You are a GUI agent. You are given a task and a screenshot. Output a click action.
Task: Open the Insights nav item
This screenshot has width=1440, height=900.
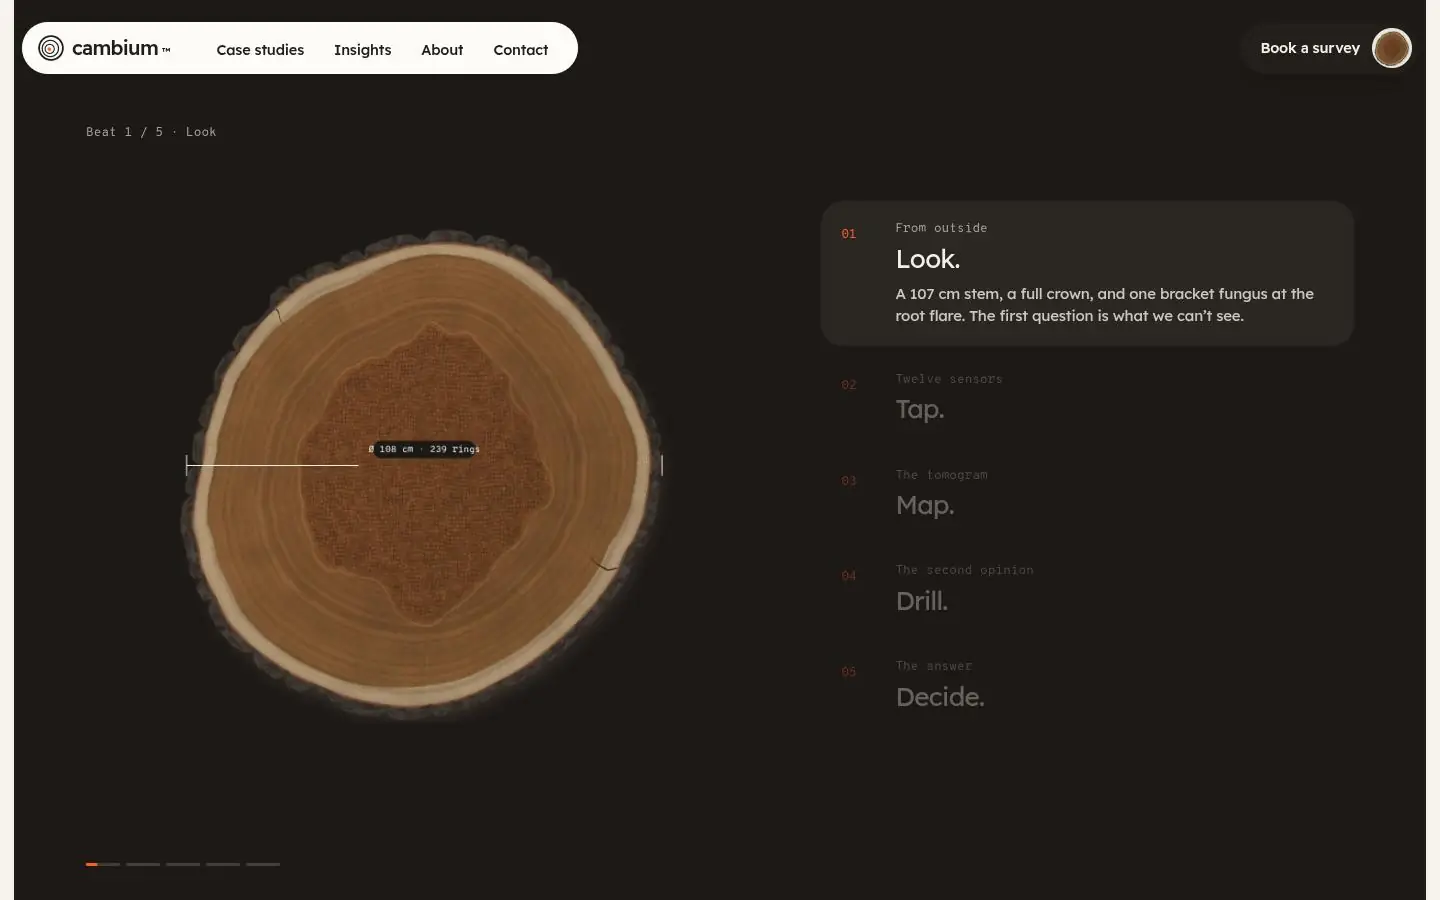click(x=362, y=50)
